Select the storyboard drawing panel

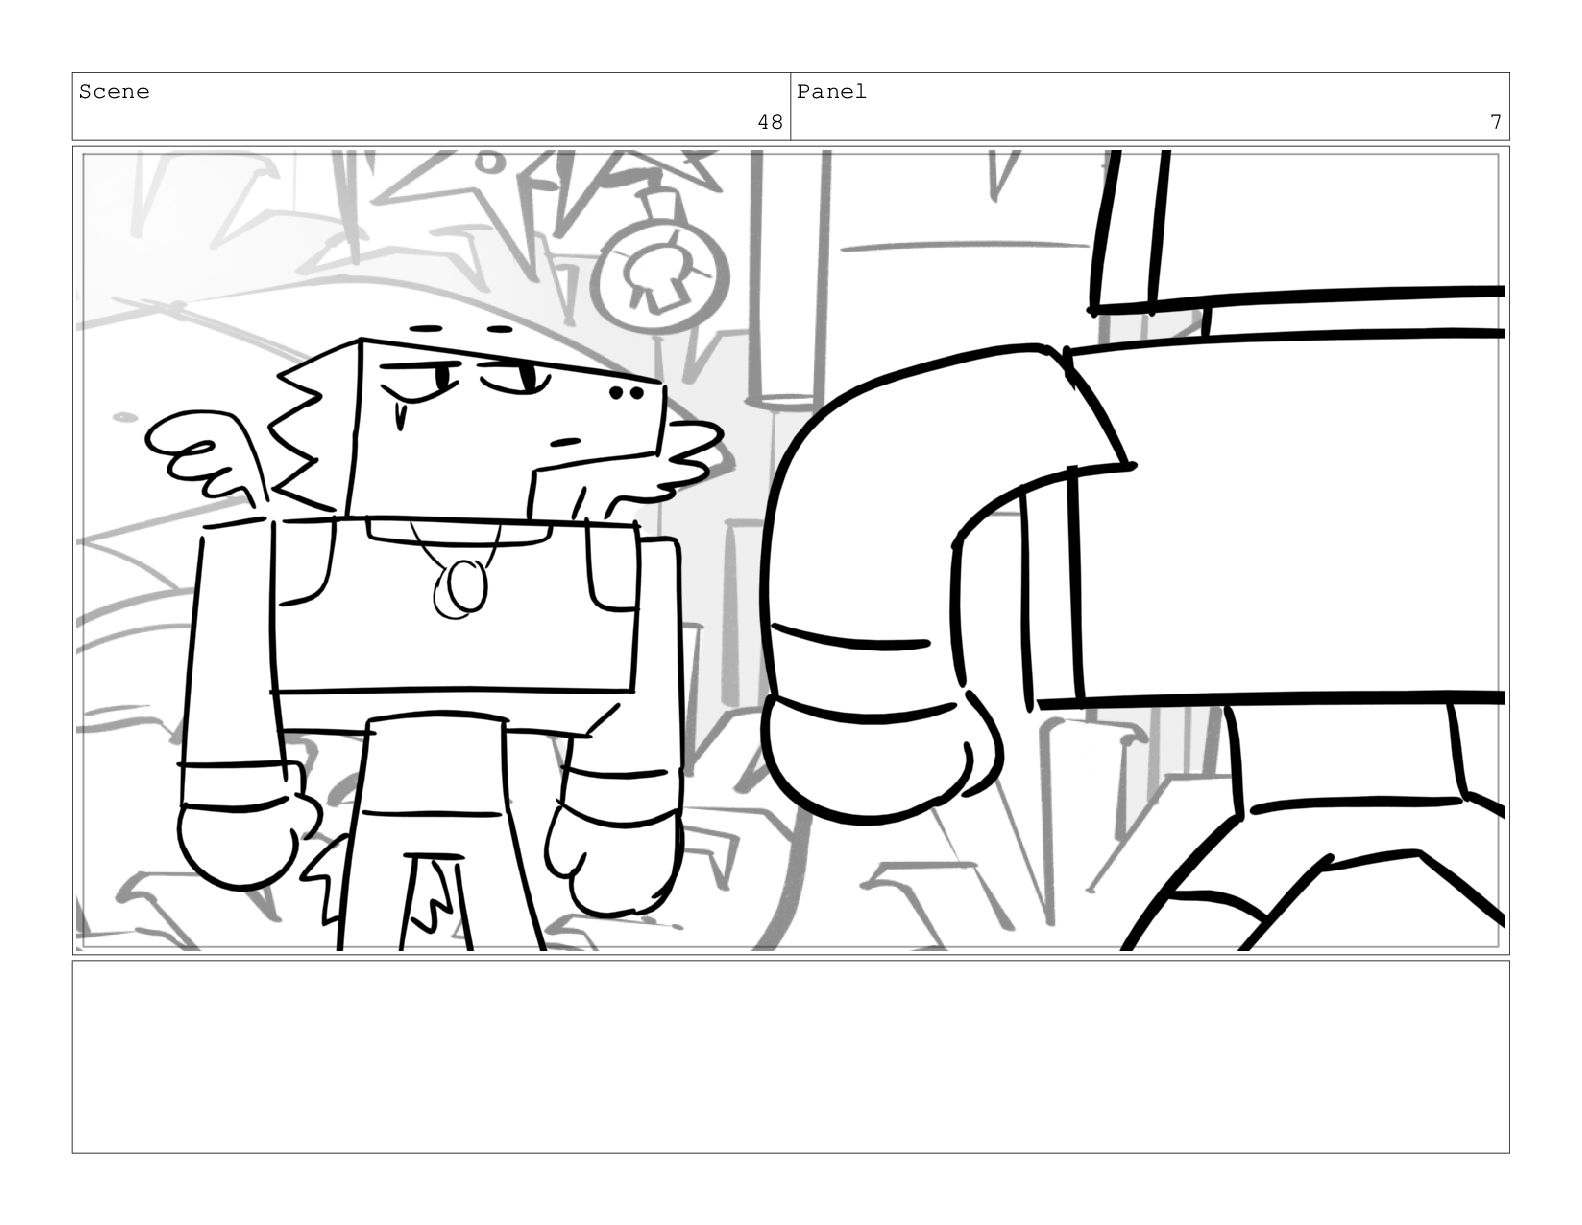790,550
